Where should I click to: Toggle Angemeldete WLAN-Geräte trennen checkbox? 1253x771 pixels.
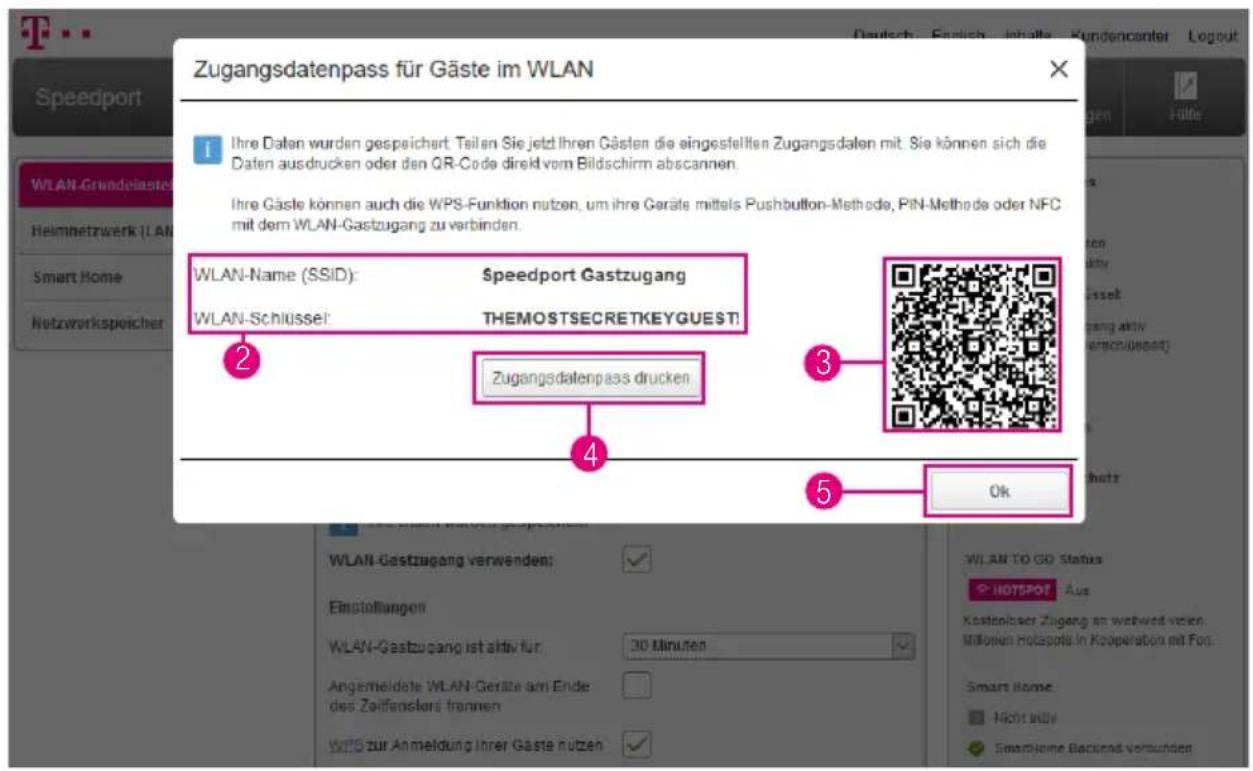click(x=637, y=686)
